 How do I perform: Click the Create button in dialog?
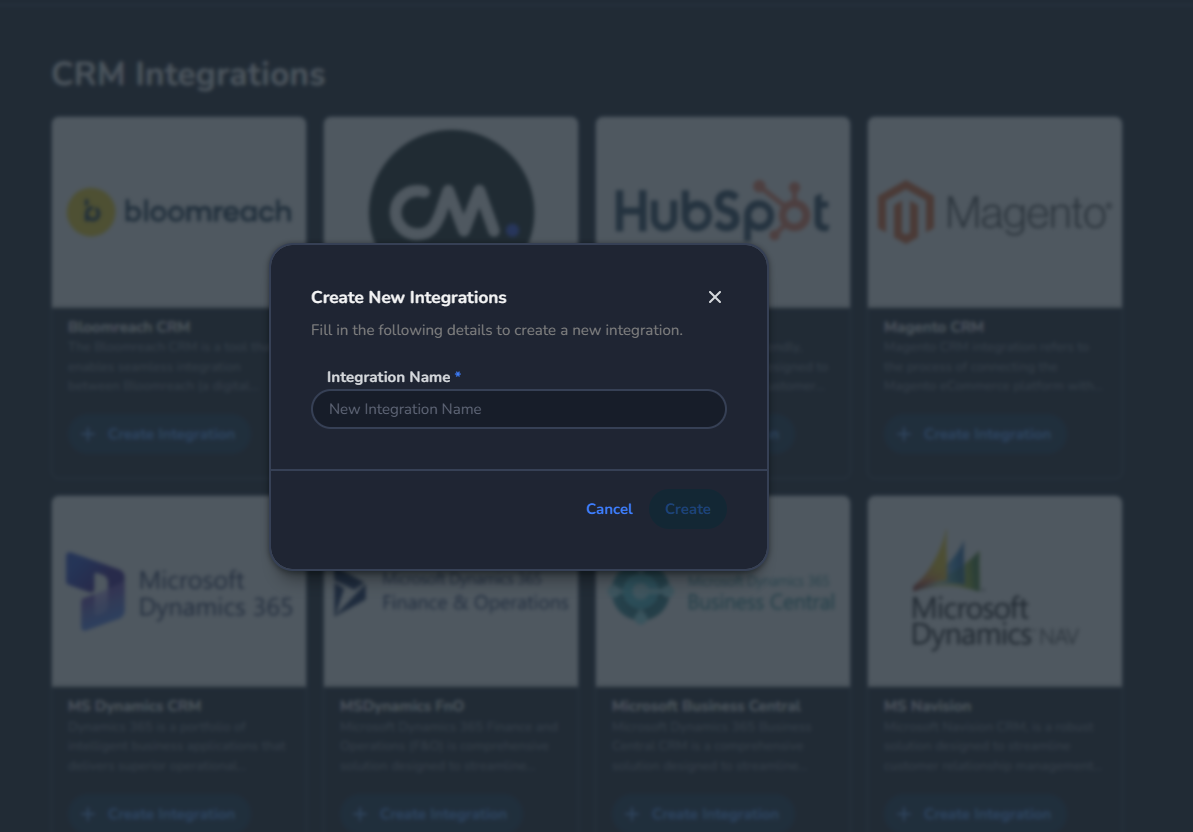(688, 510)
